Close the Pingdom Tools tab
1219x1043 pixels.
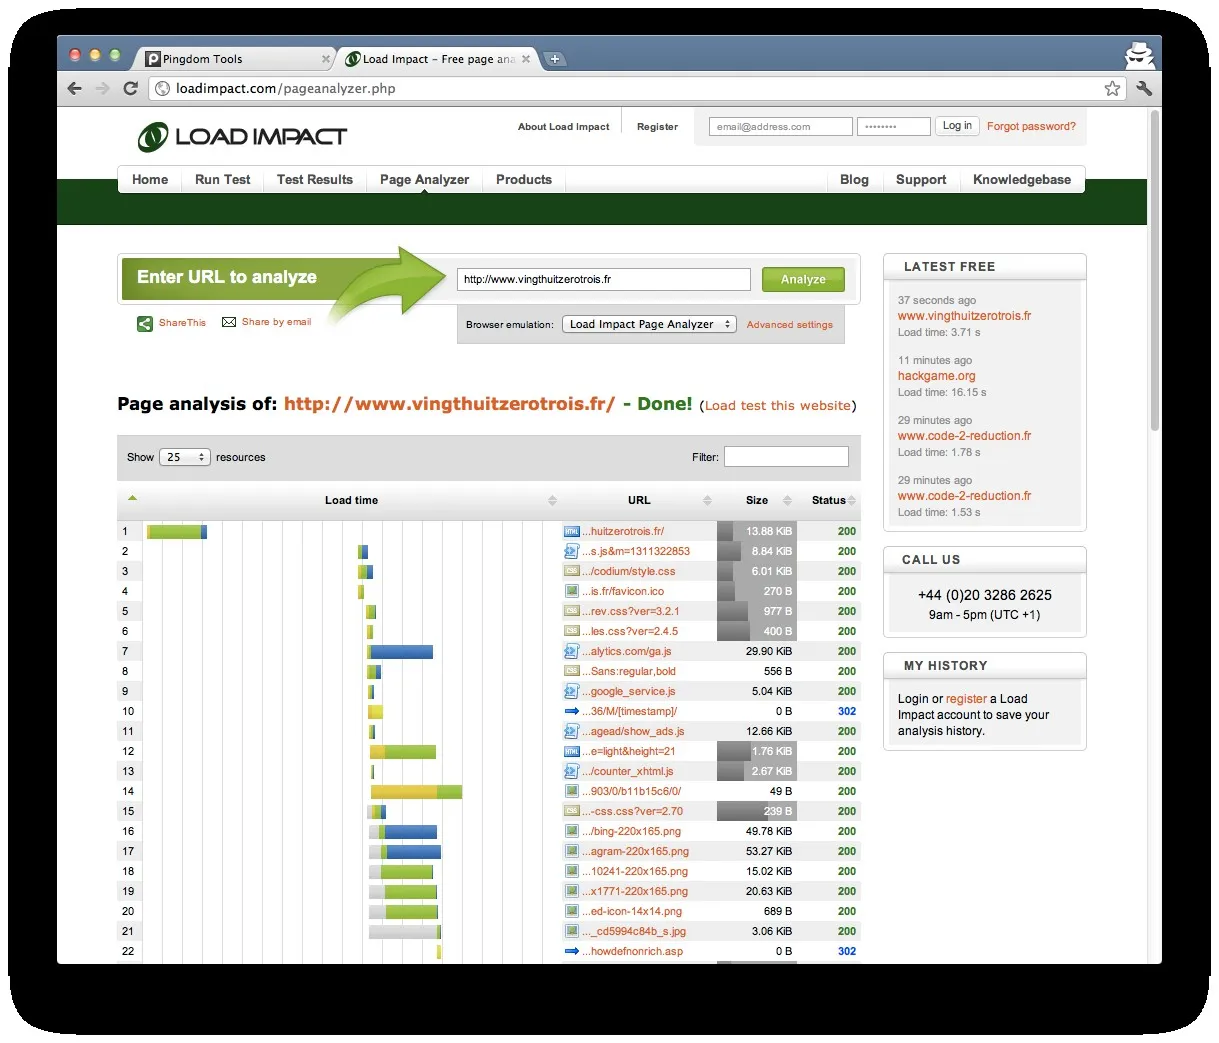click(x=326, y=59)
